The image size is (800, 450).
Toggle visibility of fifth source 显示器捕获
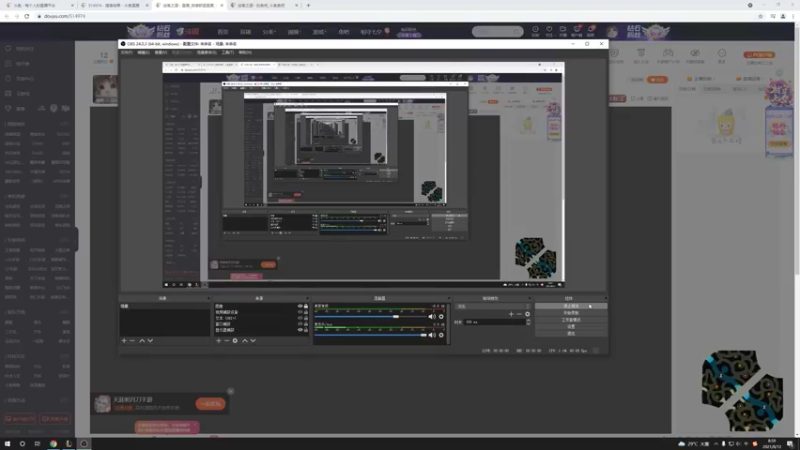[300, 330]
